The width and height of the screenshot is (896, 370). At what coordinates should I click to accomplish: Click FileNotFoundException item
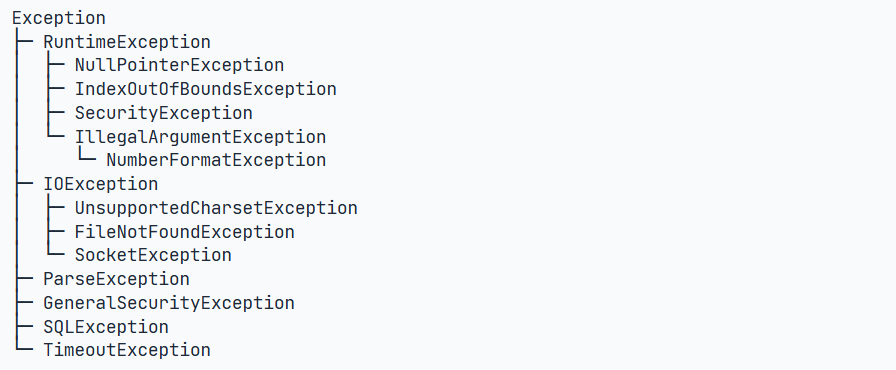pos(185,232)
